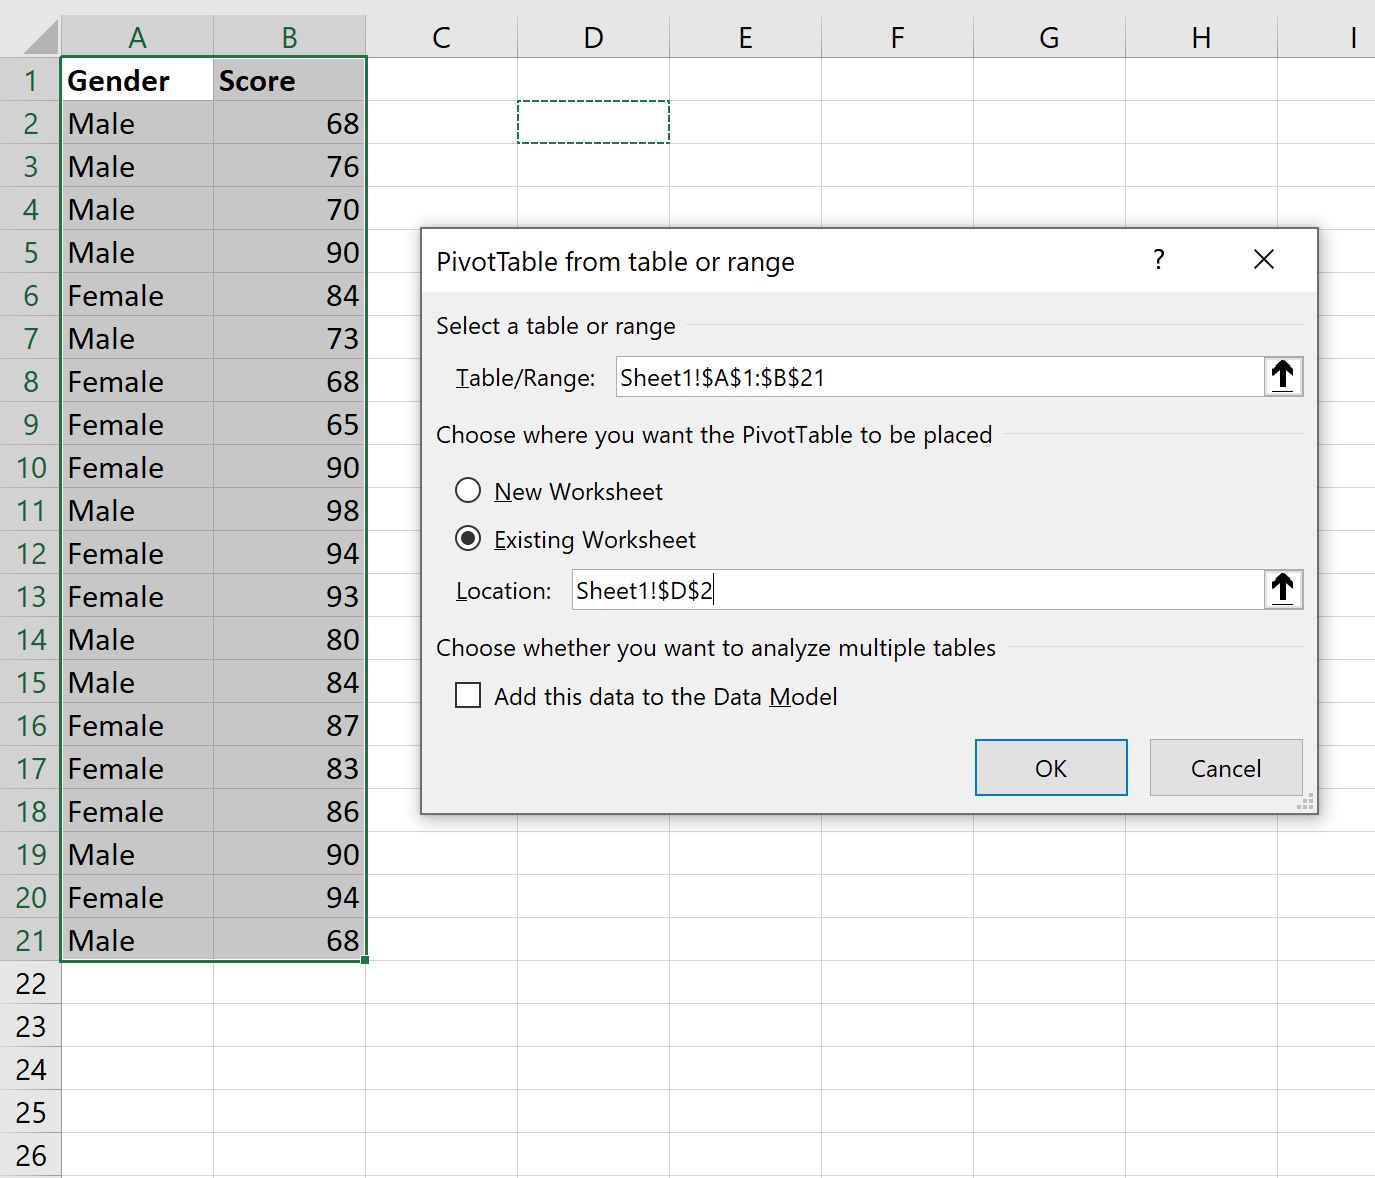Click the Score header cell B1
The height and width of the screenshot is (1178, 1375).
(288, 80)
